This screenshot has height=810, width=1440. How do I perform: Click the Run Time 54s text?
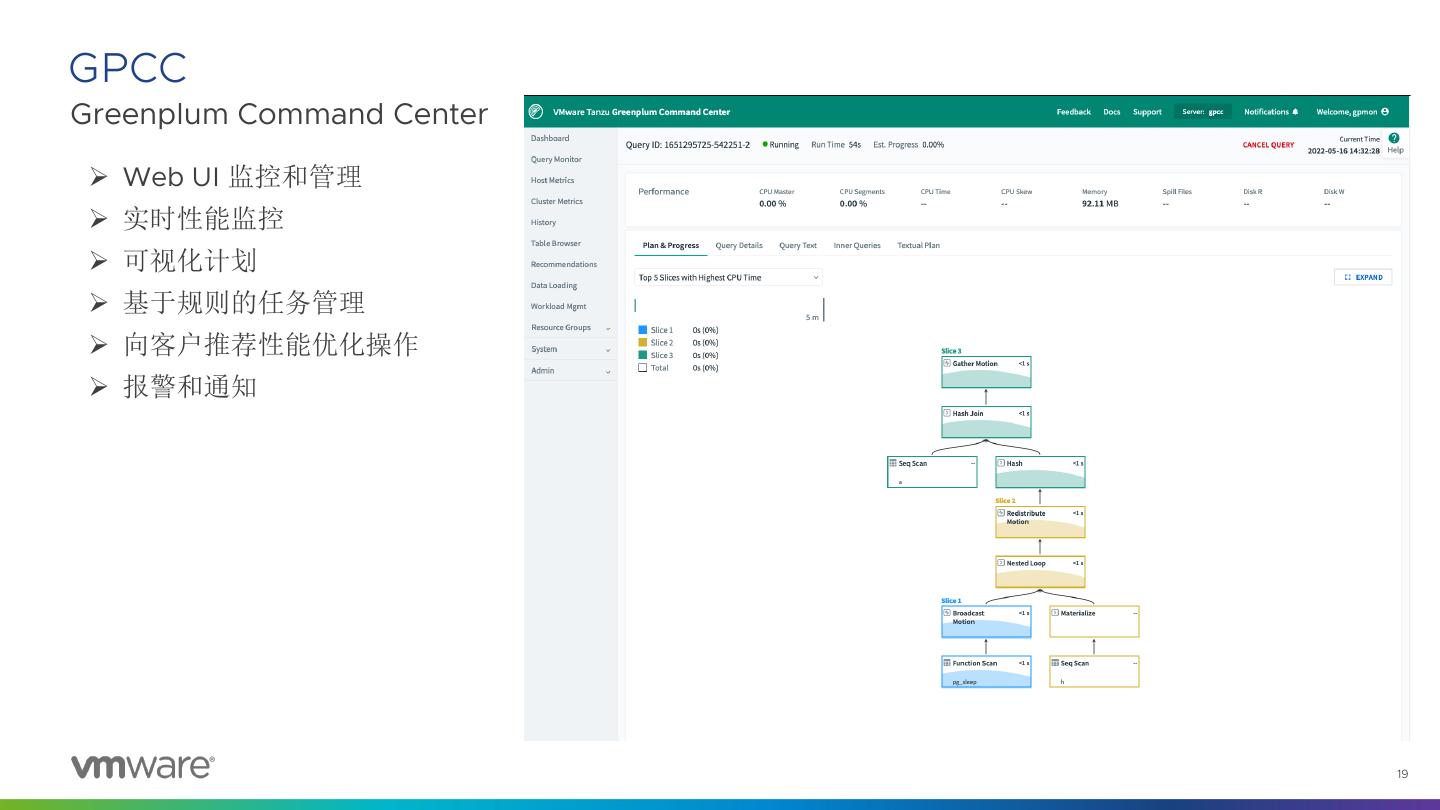[x=836, y=145]
